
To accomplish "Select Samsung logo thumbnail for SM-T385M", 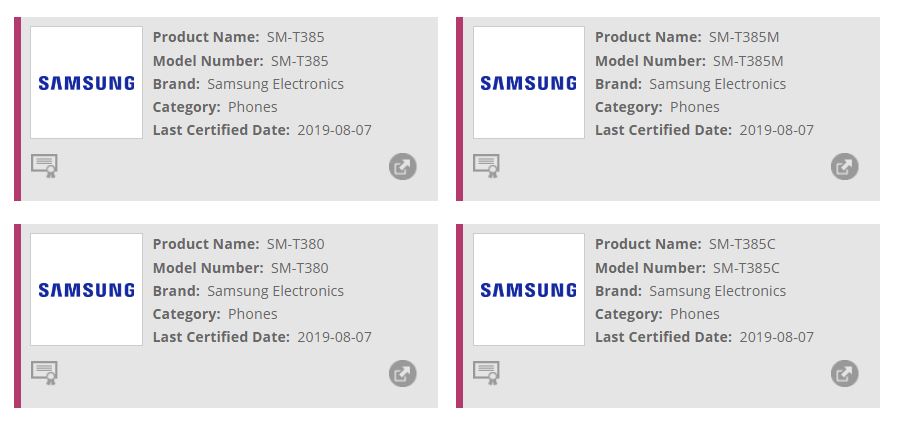I will 529,83.
